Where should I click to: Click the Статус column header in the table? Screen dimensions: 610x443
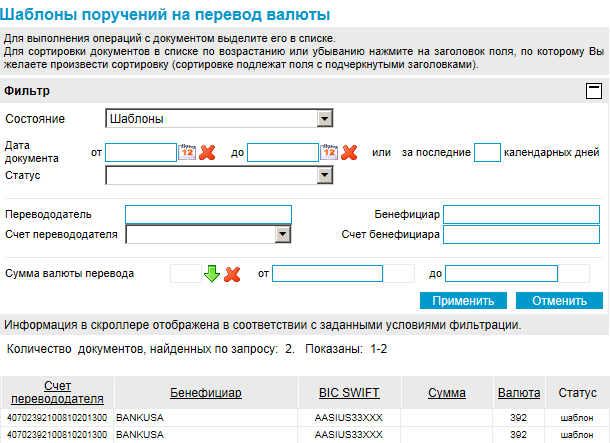(577, 393)
